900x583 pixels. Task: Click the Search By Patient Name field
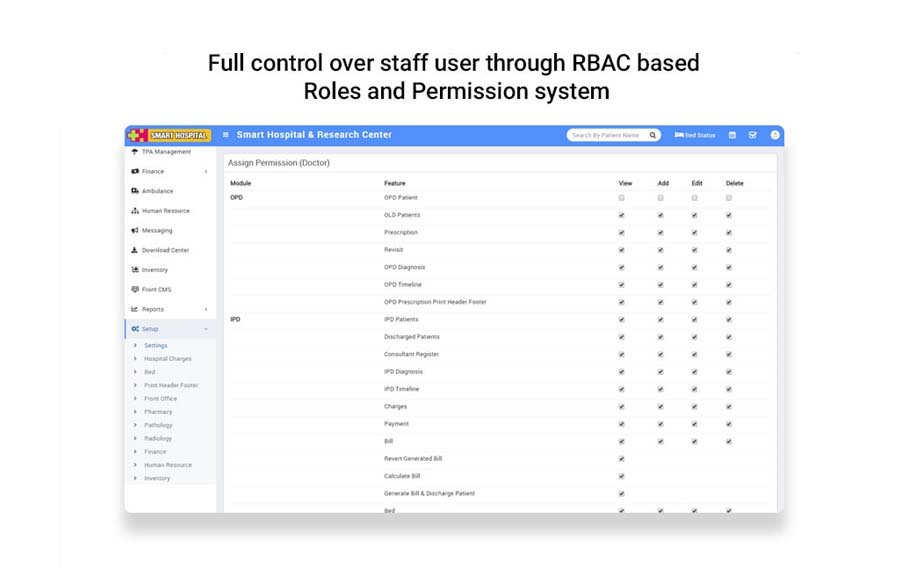(x=607, y=135)
